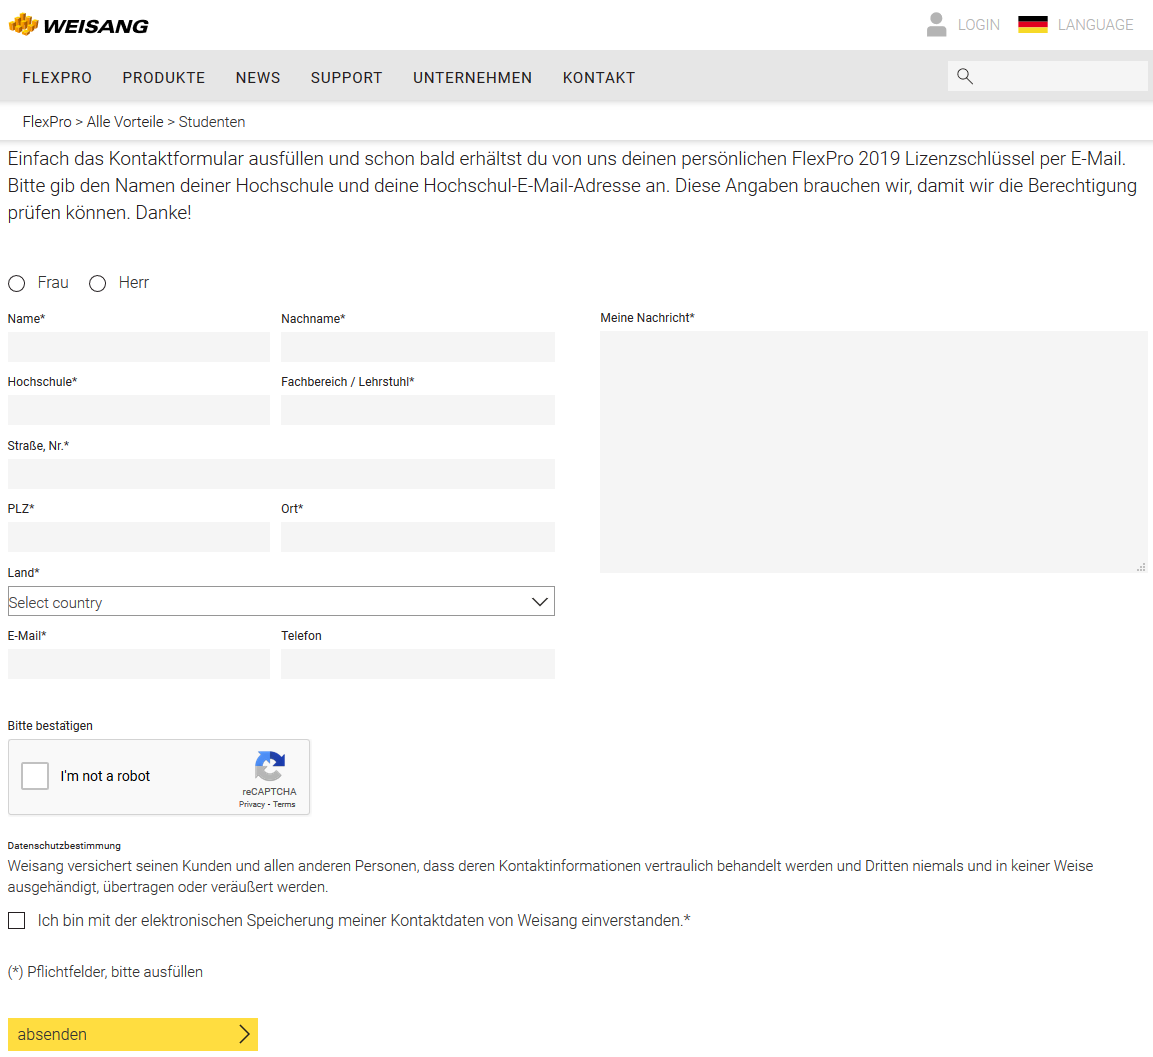Click the German flag language icon
1153x1057 pixels.
(x=1032, y=24)
